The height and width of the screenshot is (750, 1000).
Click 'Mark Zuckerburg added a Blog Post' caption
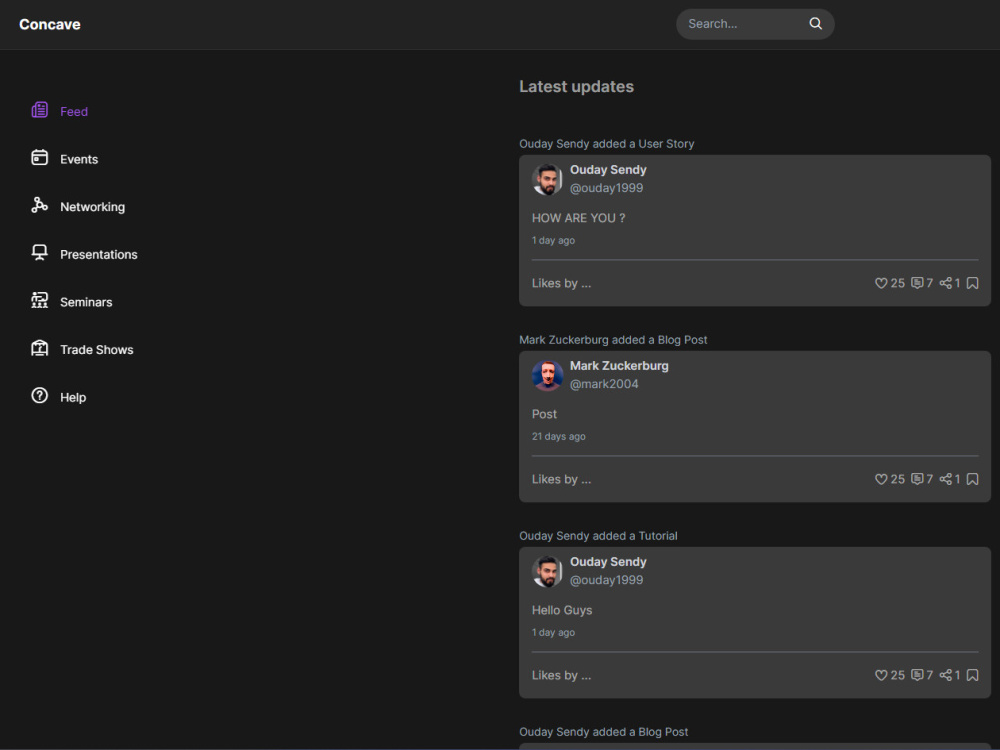[613, 340]
